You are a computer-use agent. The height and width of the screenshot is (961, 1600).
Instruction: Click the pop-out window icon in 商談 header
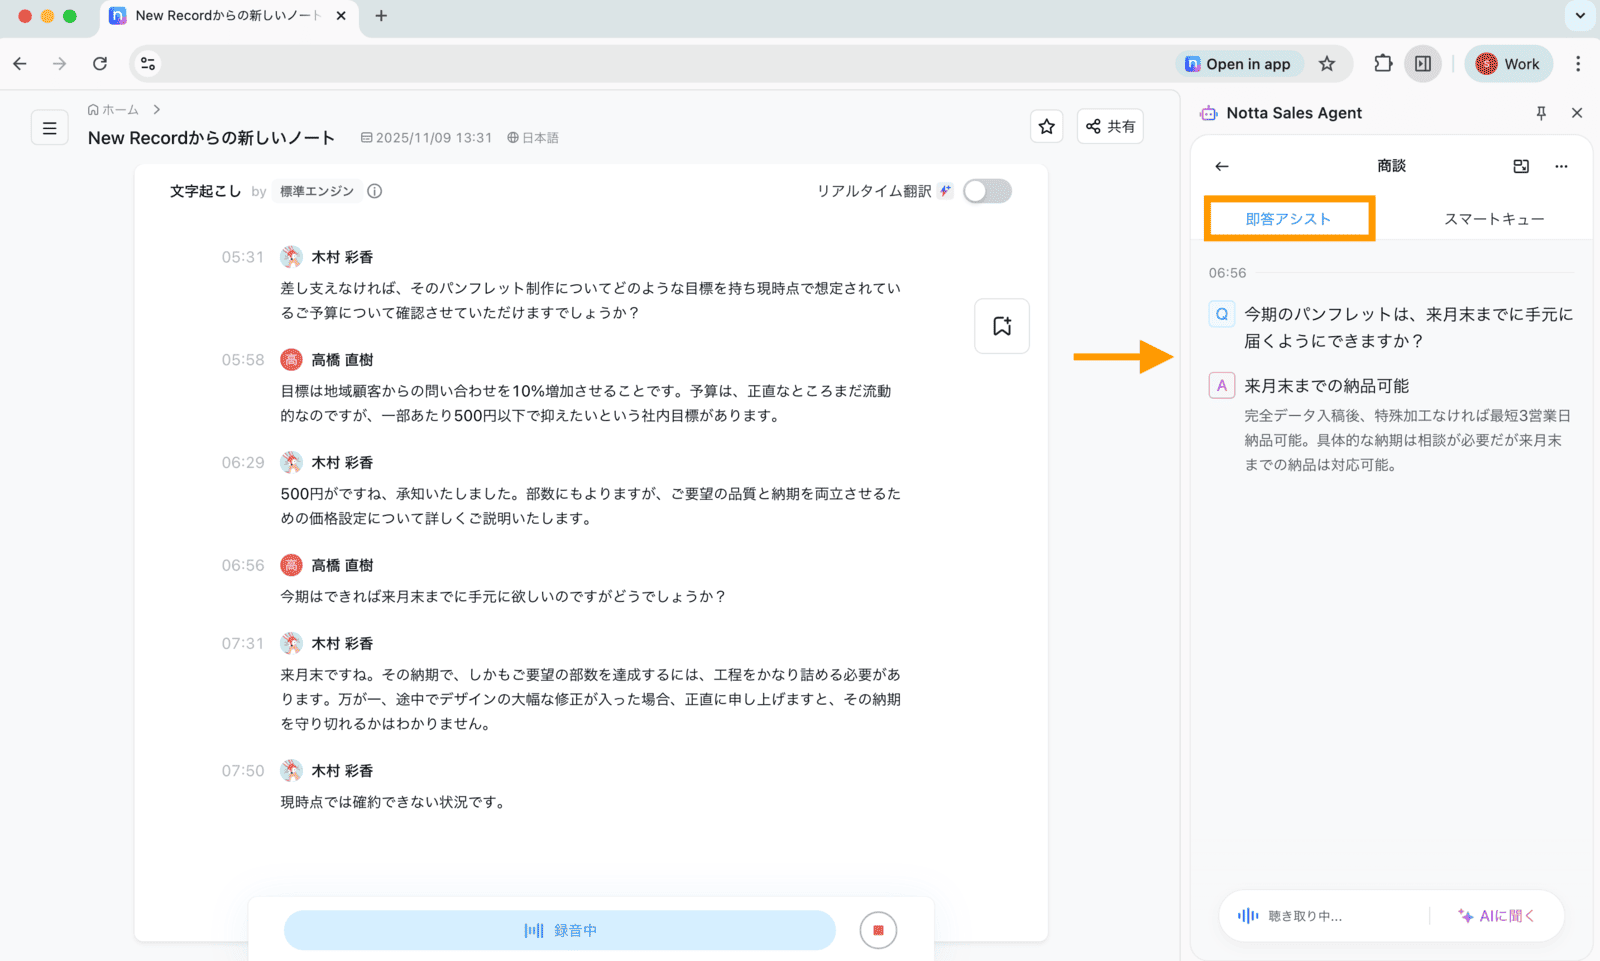[1521, 166]
